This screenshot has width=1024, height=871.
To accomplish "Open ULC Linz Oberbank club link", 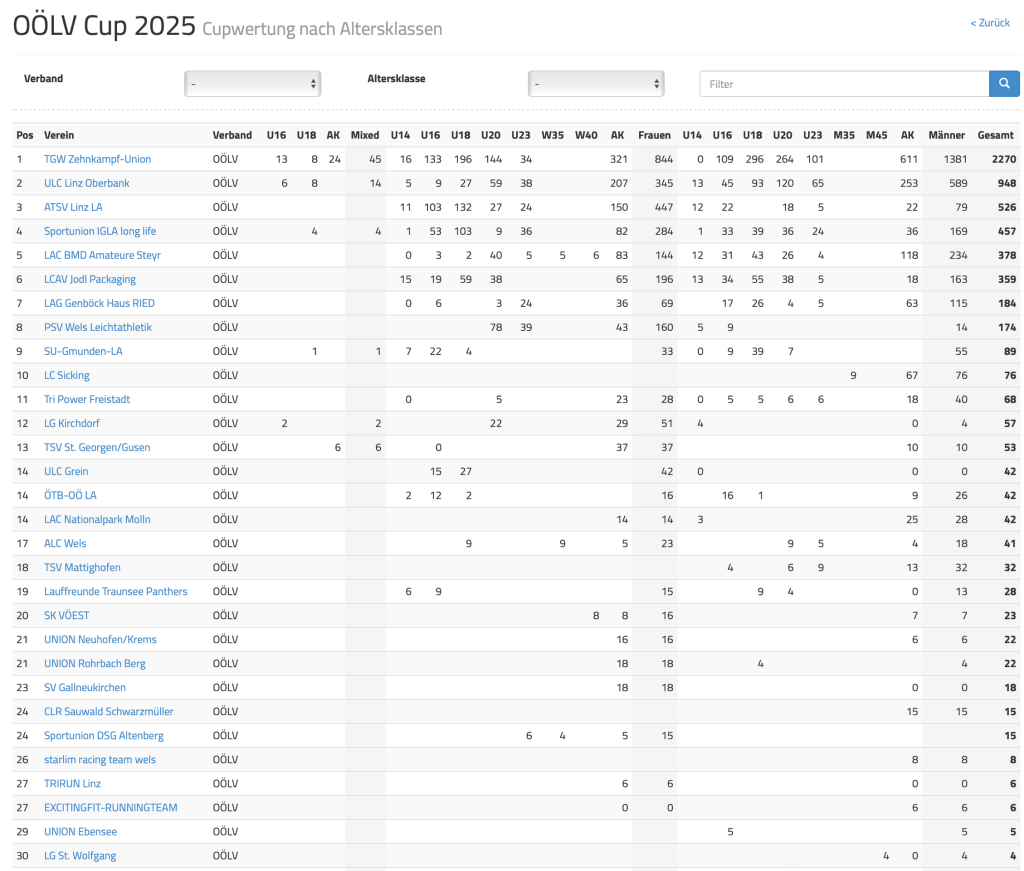I will [86, 183].
